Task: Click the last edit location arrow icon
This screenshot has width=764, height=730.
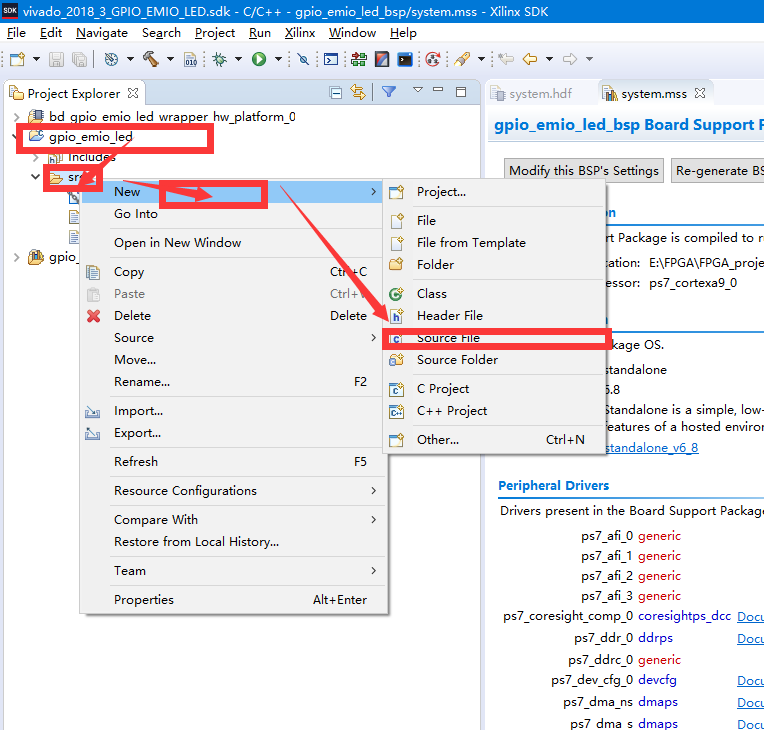Action: (x=506, y=59)
